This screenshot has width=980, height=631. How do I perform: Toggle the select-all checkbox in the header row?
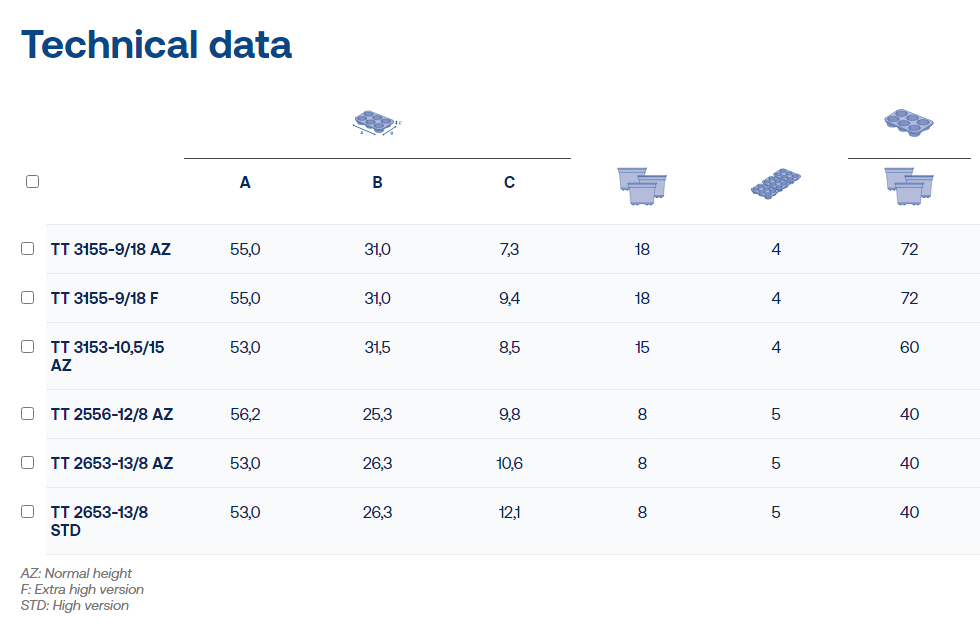coord(32,182)
